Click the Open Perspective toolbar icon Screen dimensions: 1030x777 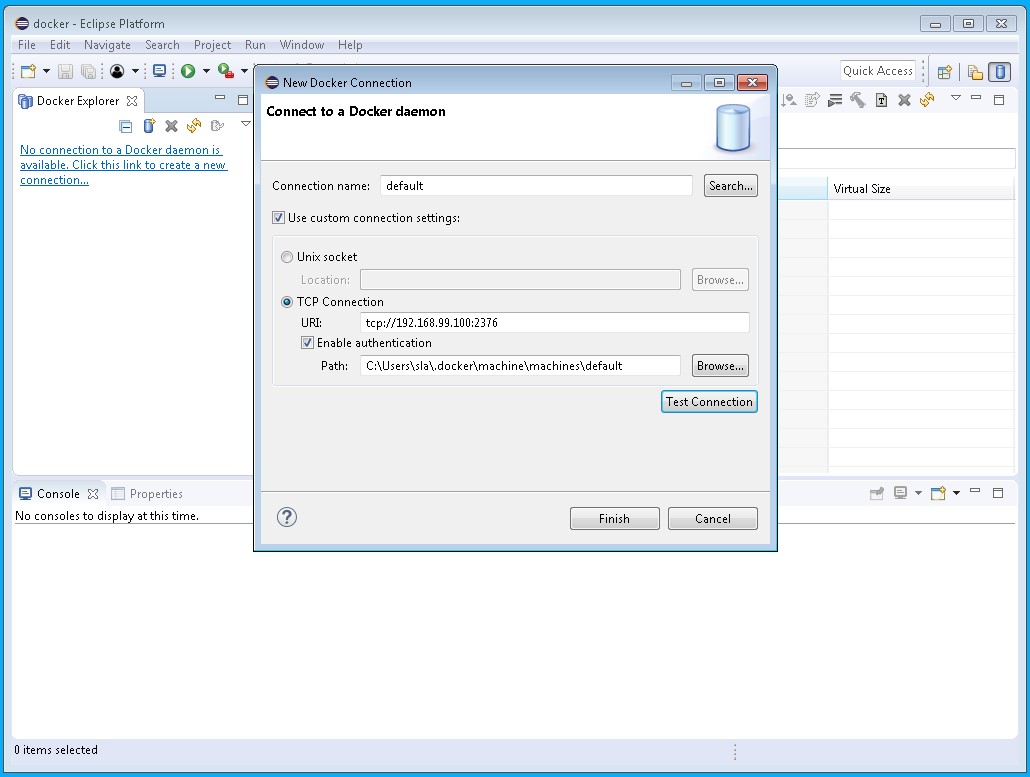coord(944,72)
